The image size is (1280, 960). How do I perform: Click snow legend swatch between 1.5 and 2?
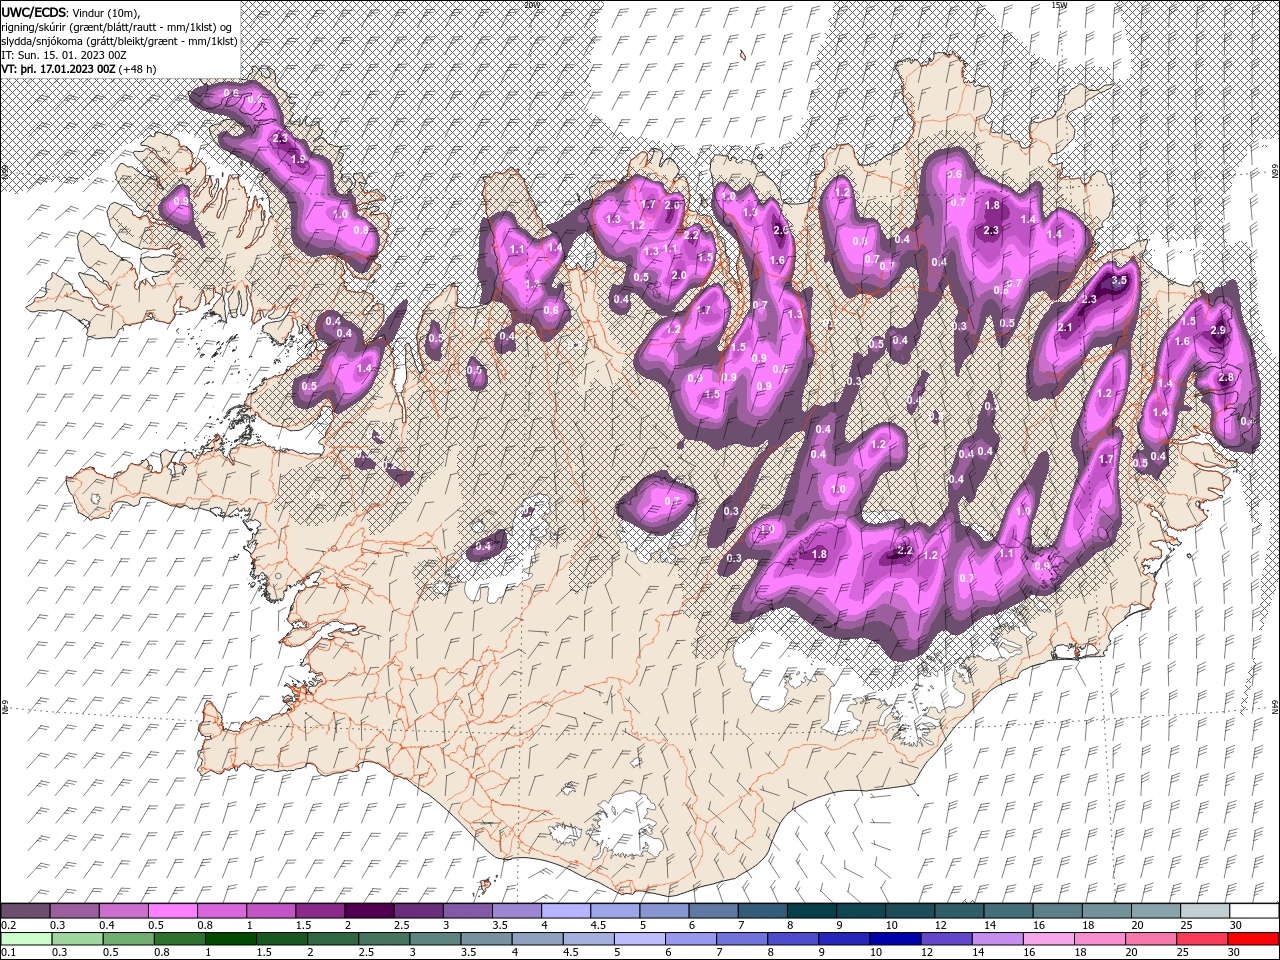tap(320, 911)
